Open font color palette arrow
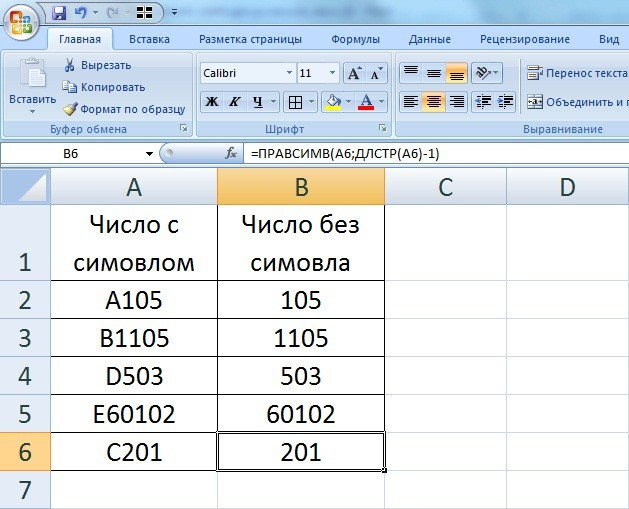The width and height of the screenshot is (629, 509). click(x=381, y=102)
